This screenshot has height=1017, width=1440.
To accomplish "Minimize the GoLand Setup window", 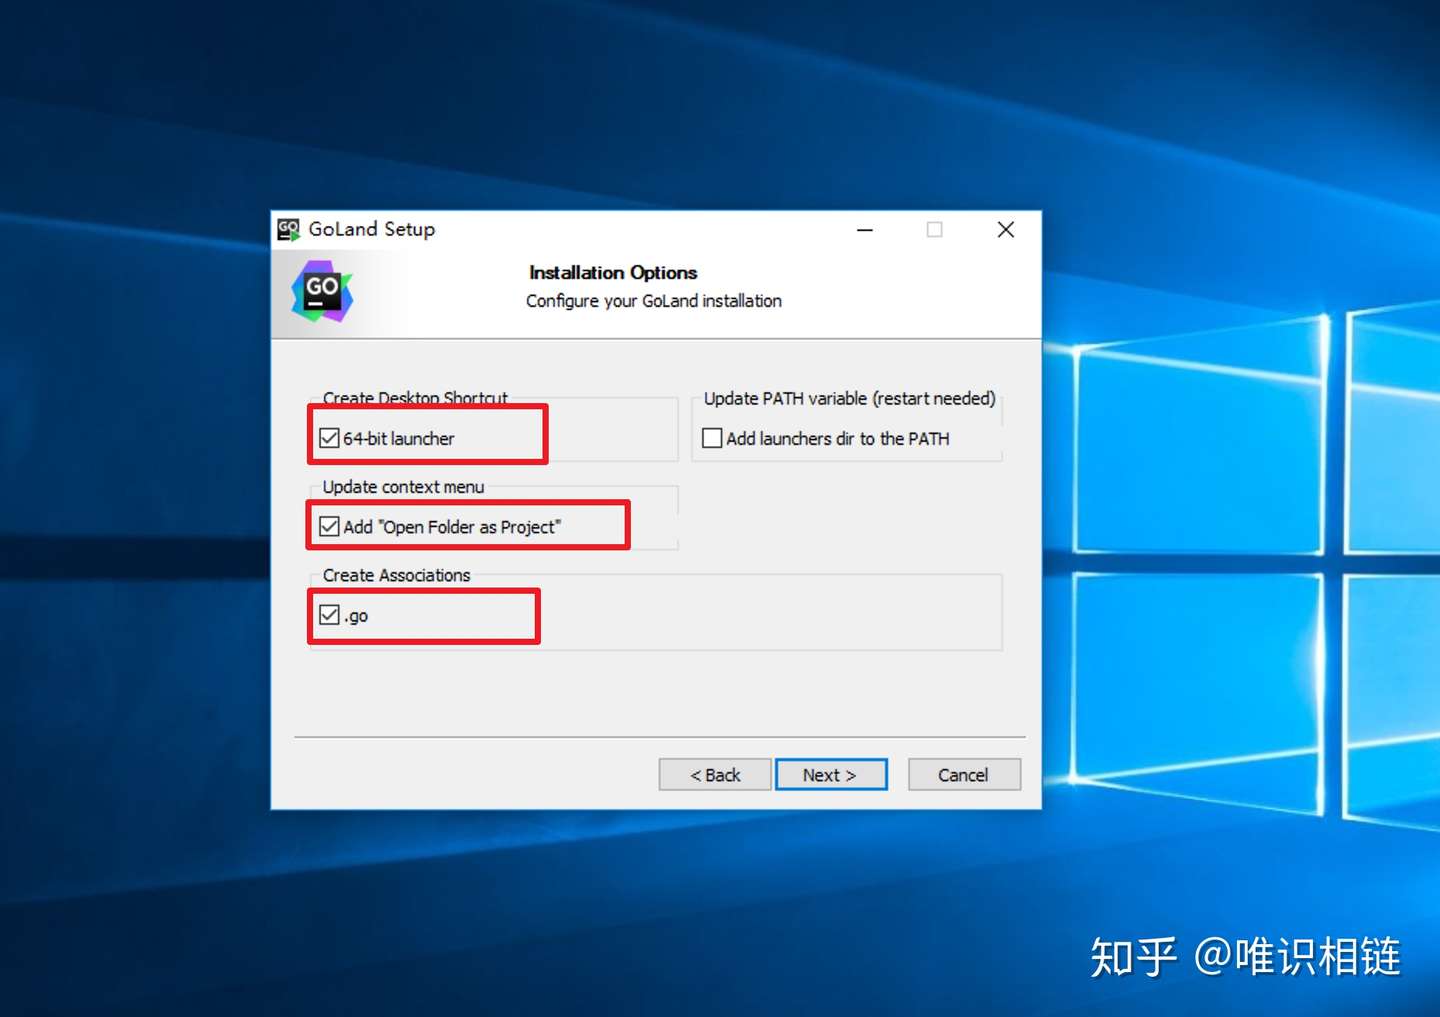I will pyautogui.click(x=865, y=230).
